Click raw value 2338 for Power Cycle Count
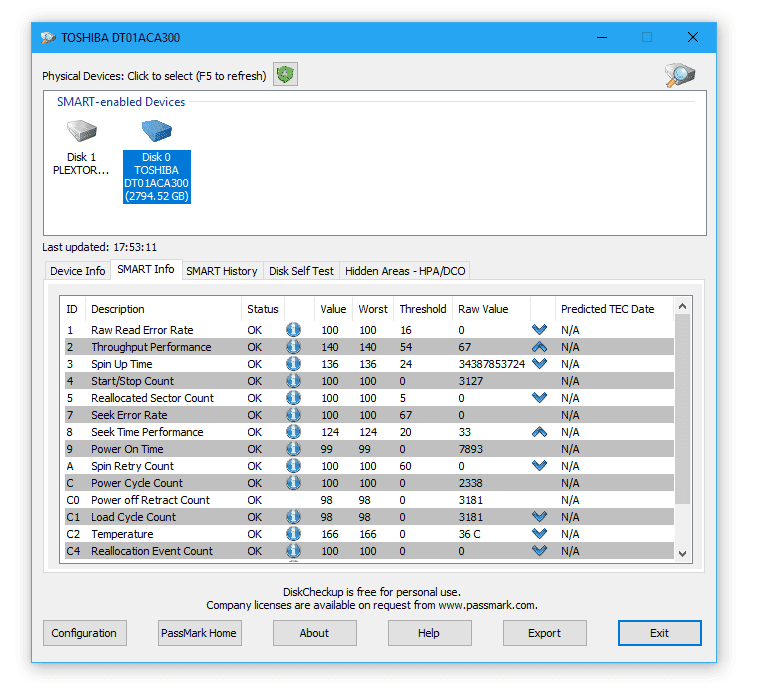The image size is (758, 690). (471, 483)
